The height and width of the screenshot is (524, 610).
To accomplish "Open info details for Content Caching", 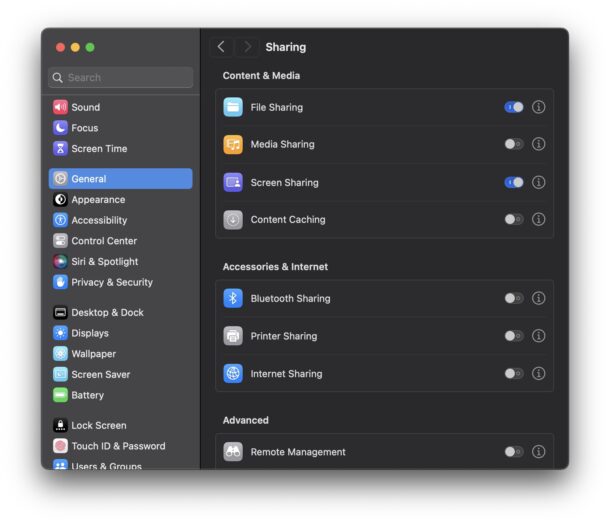I will 539,219.
